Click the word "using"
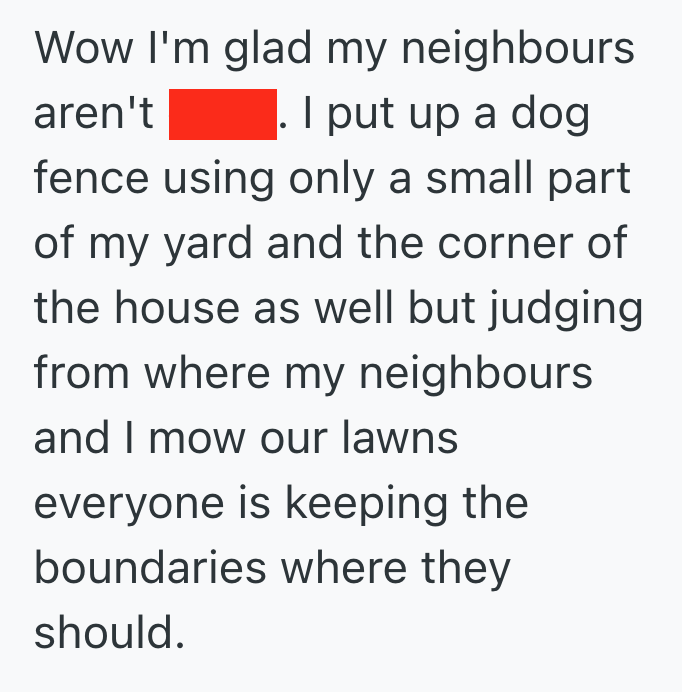This screenshot has height=692, width=682. pos(215,179)
